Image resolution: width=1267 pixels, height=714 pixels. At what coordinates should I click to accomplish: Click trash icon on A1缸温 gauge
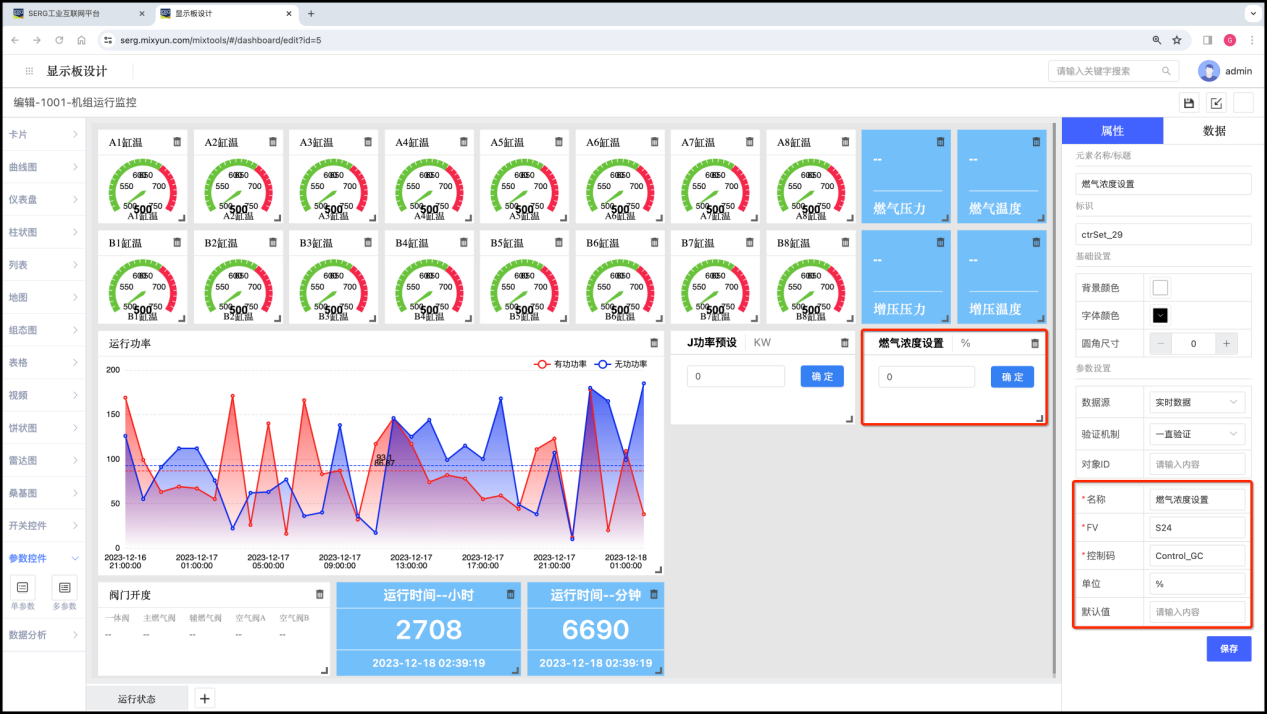click(x=177, y=142)
